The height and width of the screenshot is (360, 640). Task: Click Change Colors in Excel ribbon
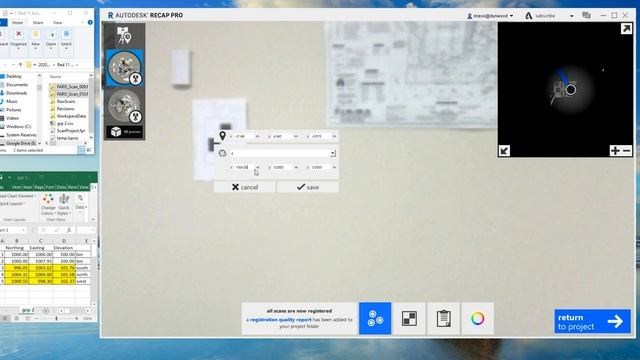pos(48,204)
